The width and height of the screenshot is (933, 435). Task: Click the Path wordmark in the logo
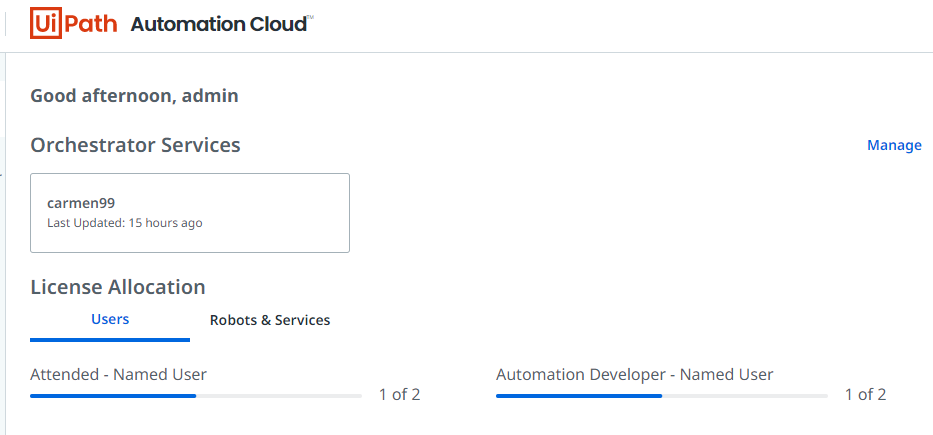pos(92,23)
